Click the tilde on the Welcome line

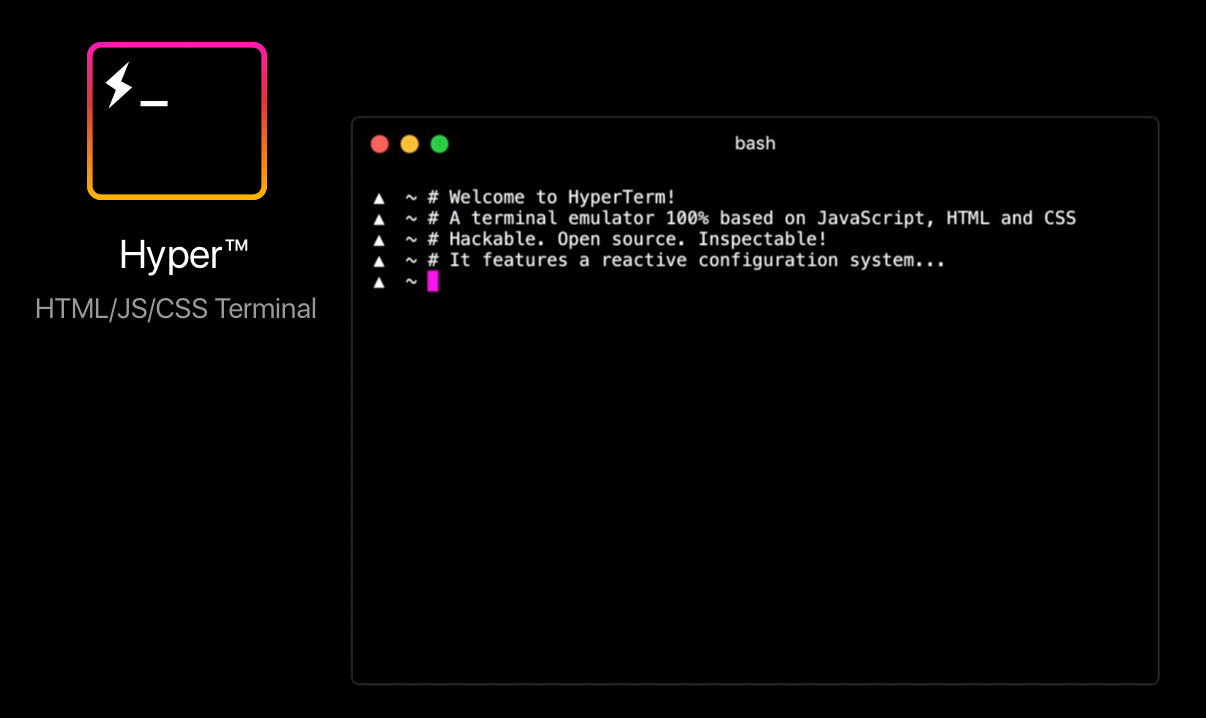click(411, 198)
